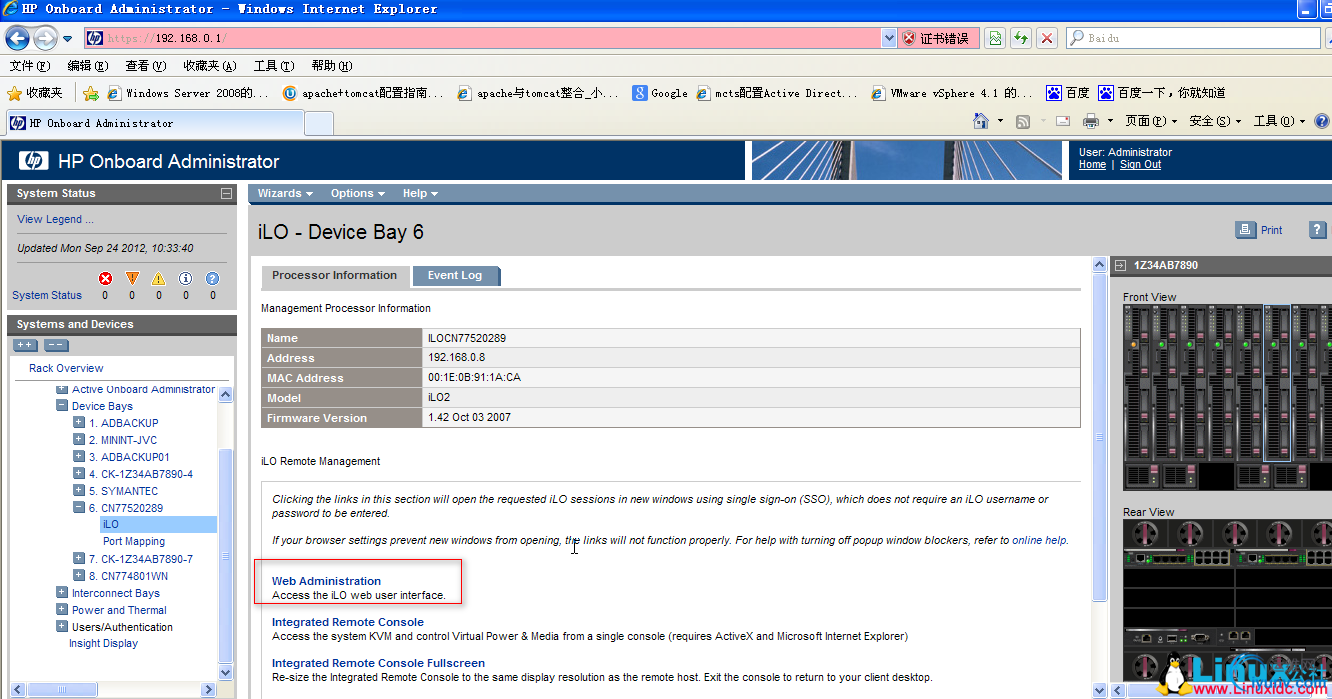
Task: Collapse the System Status panel
Action: (227, 194)
